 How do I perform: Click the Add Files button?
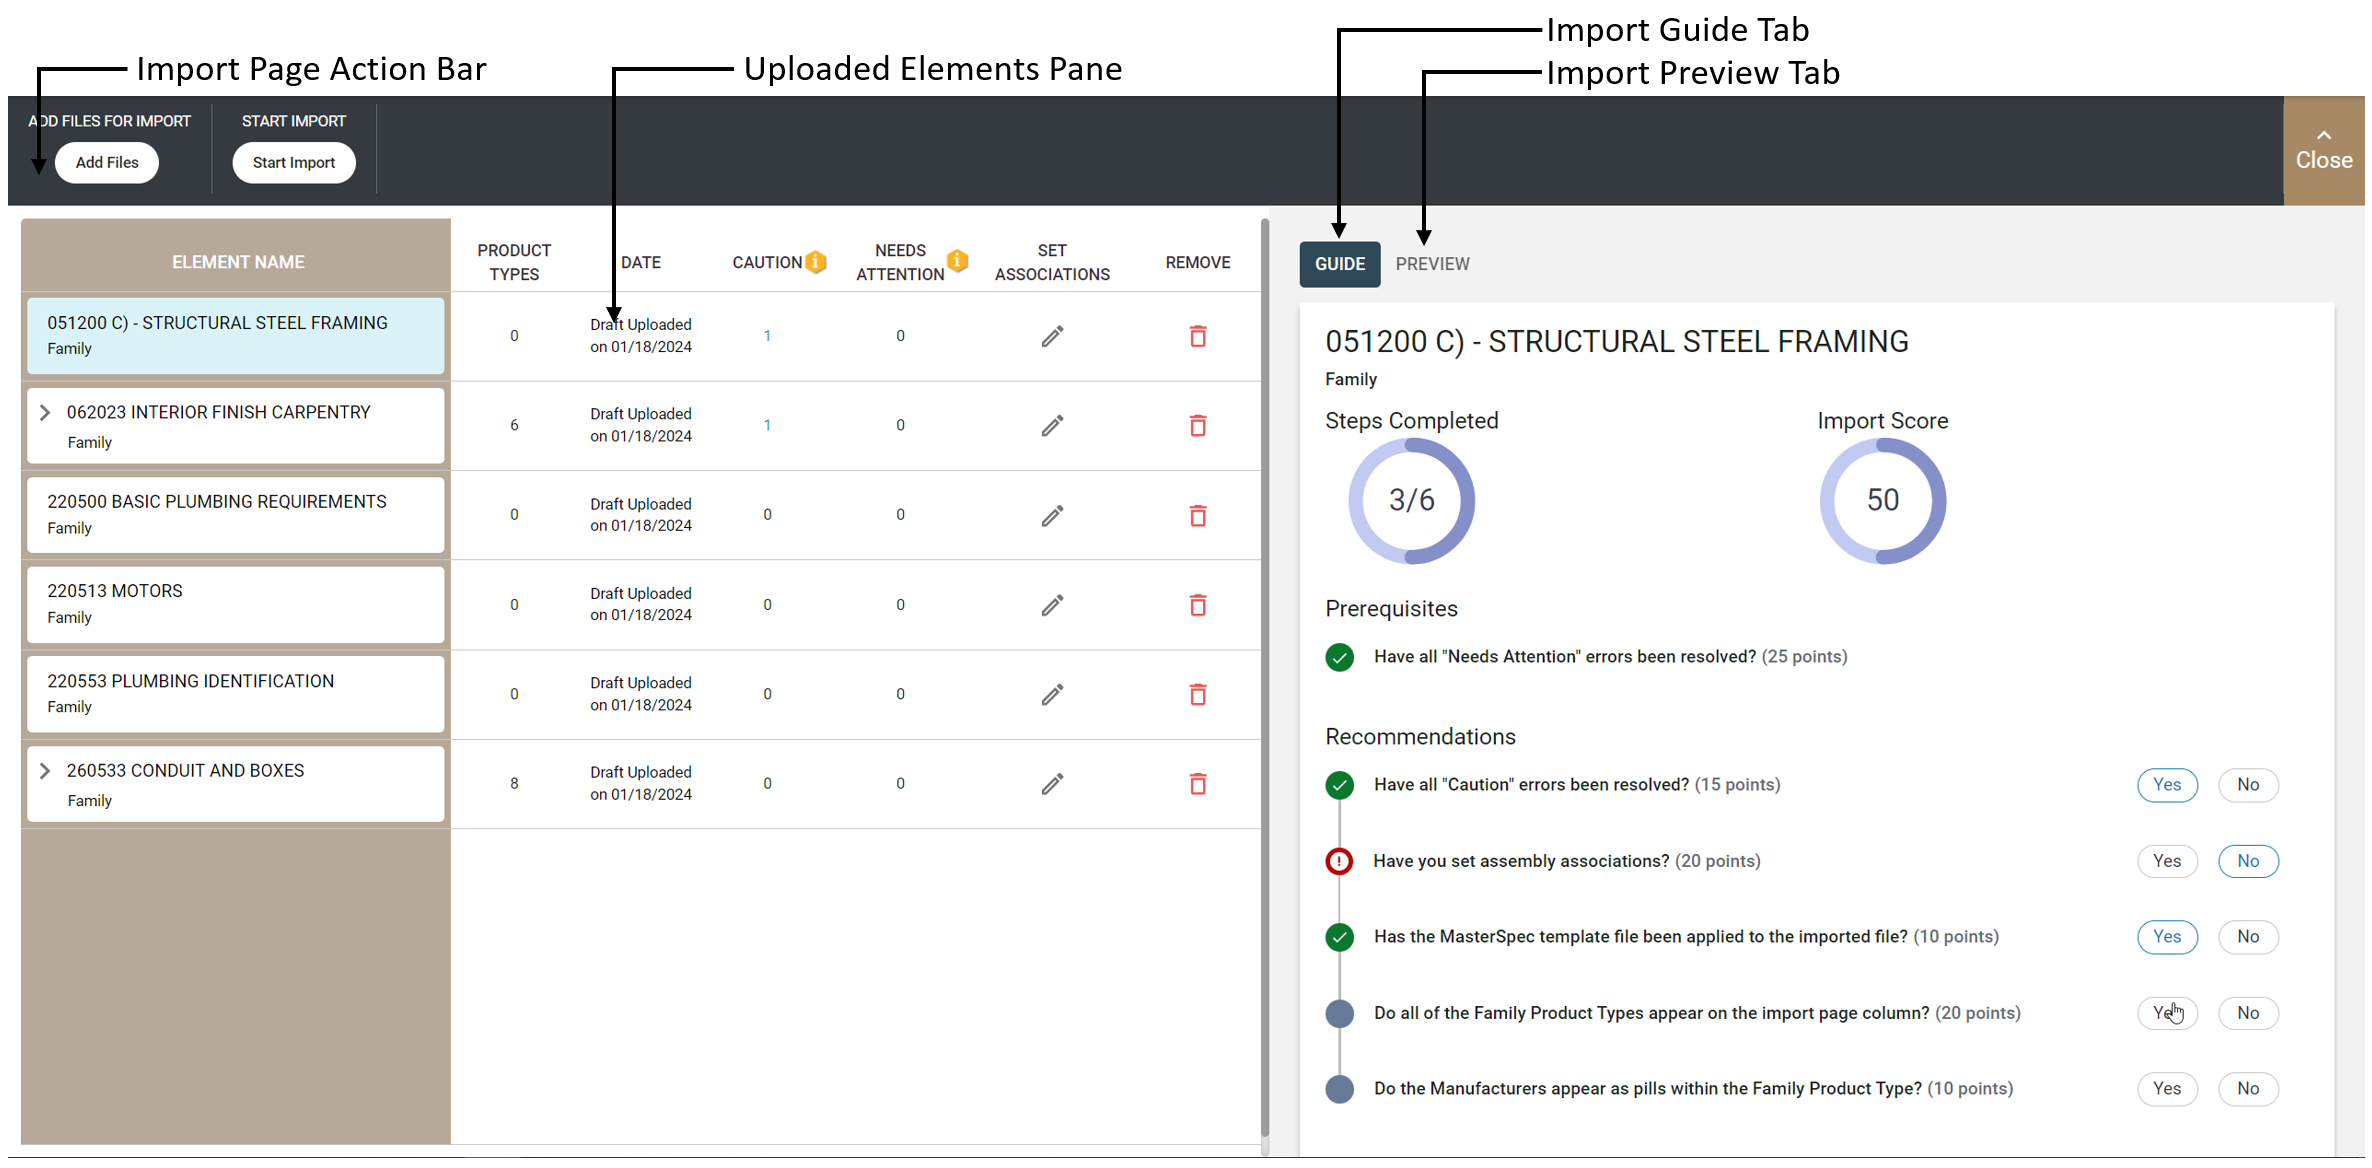pyautogui.click(x=107, y=163)
